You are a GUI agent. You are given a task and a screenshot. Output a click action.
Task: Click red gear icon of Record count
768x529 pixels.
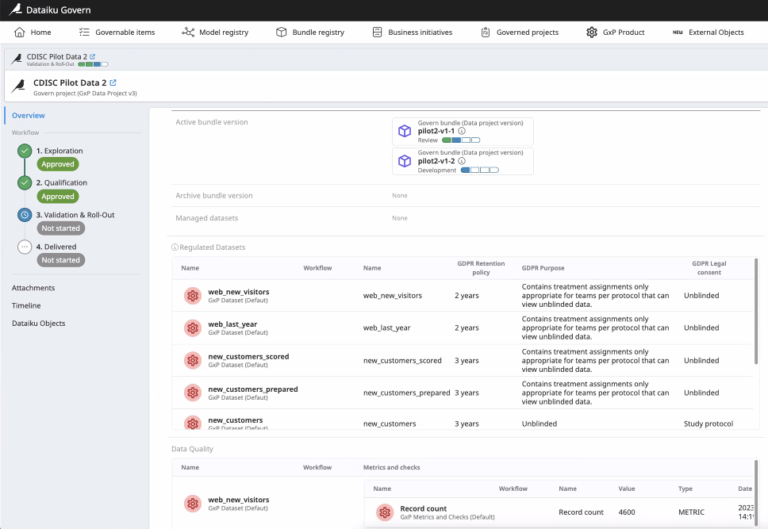coord(385,512)
